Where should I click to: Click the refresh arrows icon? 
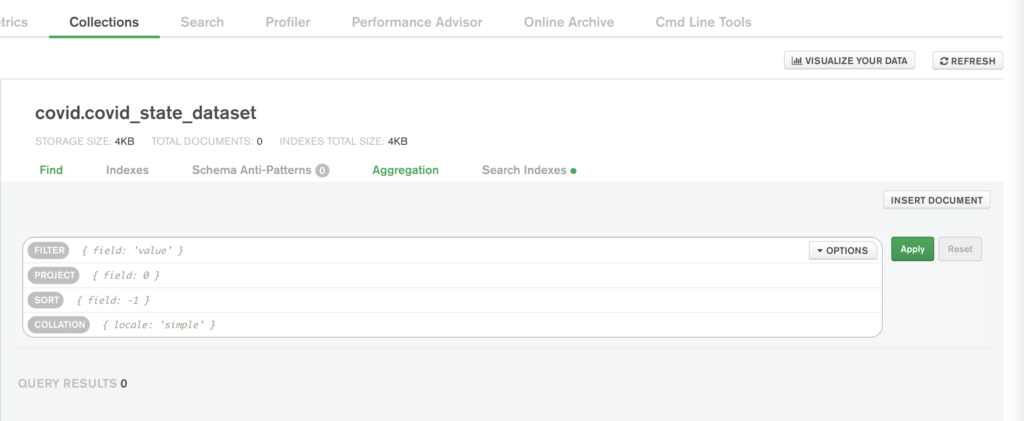click(x=944, y=61)
